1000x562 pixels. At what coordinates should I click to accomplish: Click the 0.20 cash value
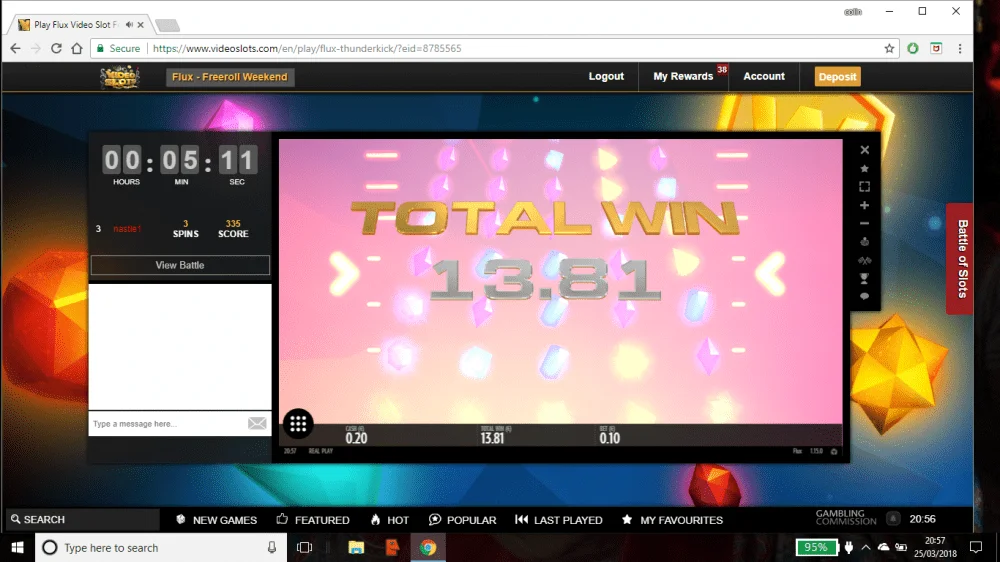[357, 438]
